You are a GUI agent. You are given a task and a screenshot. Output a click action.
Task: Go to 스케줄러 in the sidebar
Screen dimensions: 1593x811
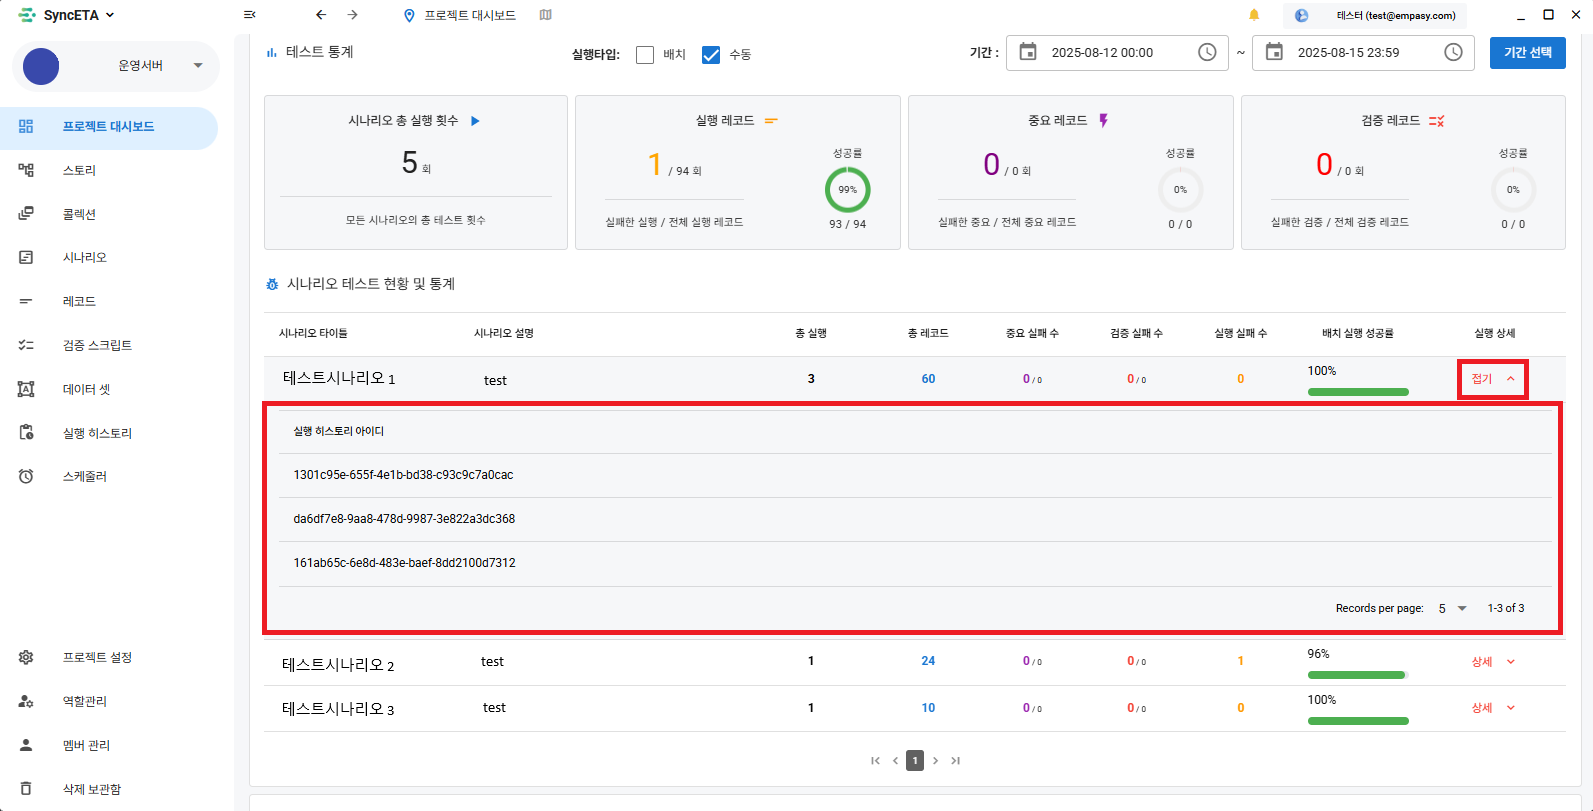click(x=85, y=477)
